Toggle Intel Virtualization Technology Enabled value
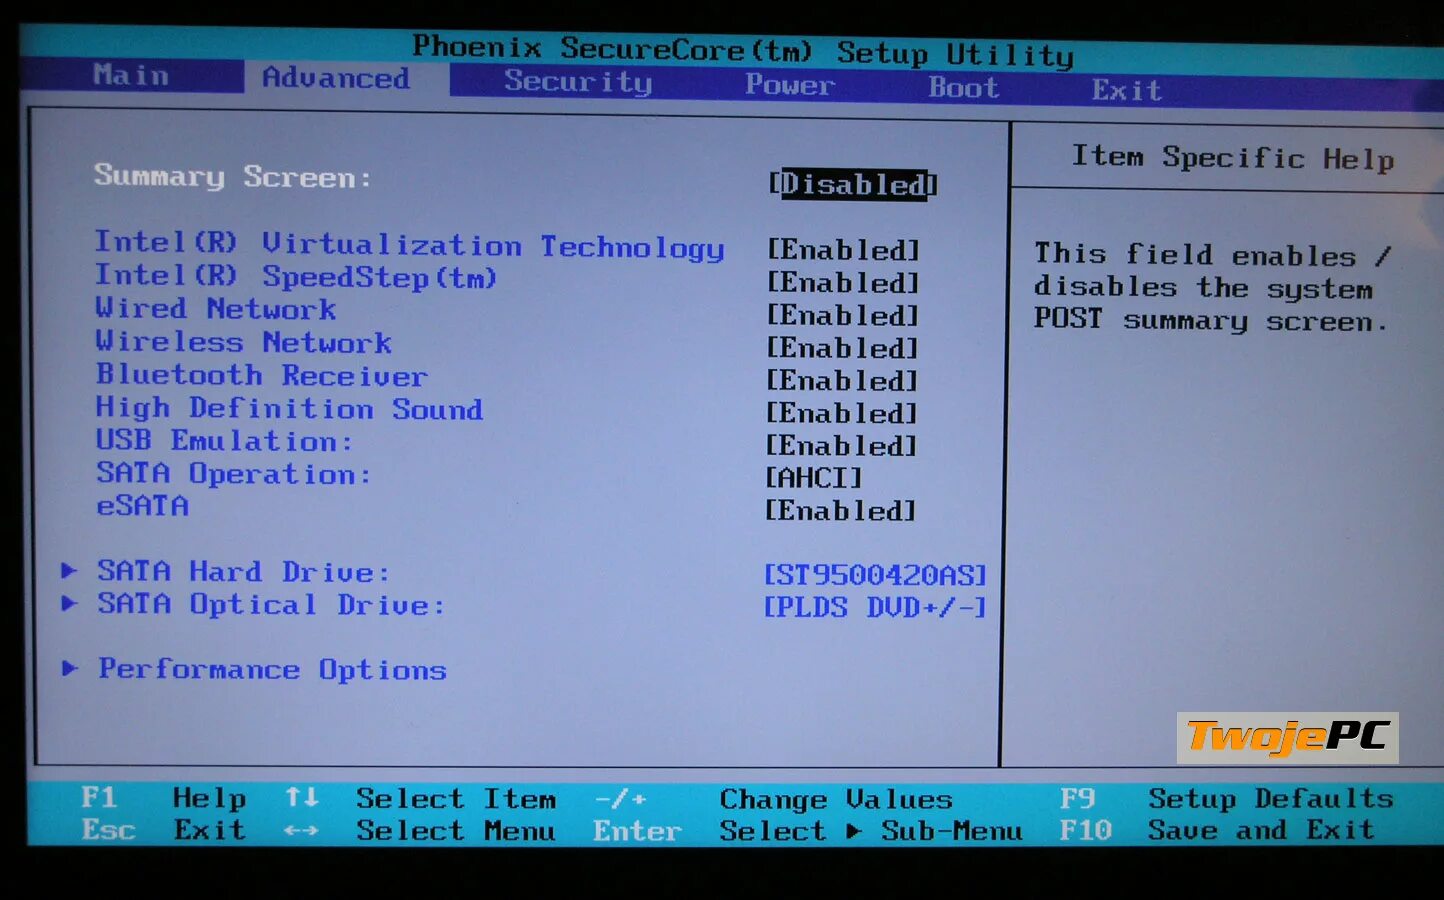This screenshot has height=900, width=1444. tap(843, 250)
